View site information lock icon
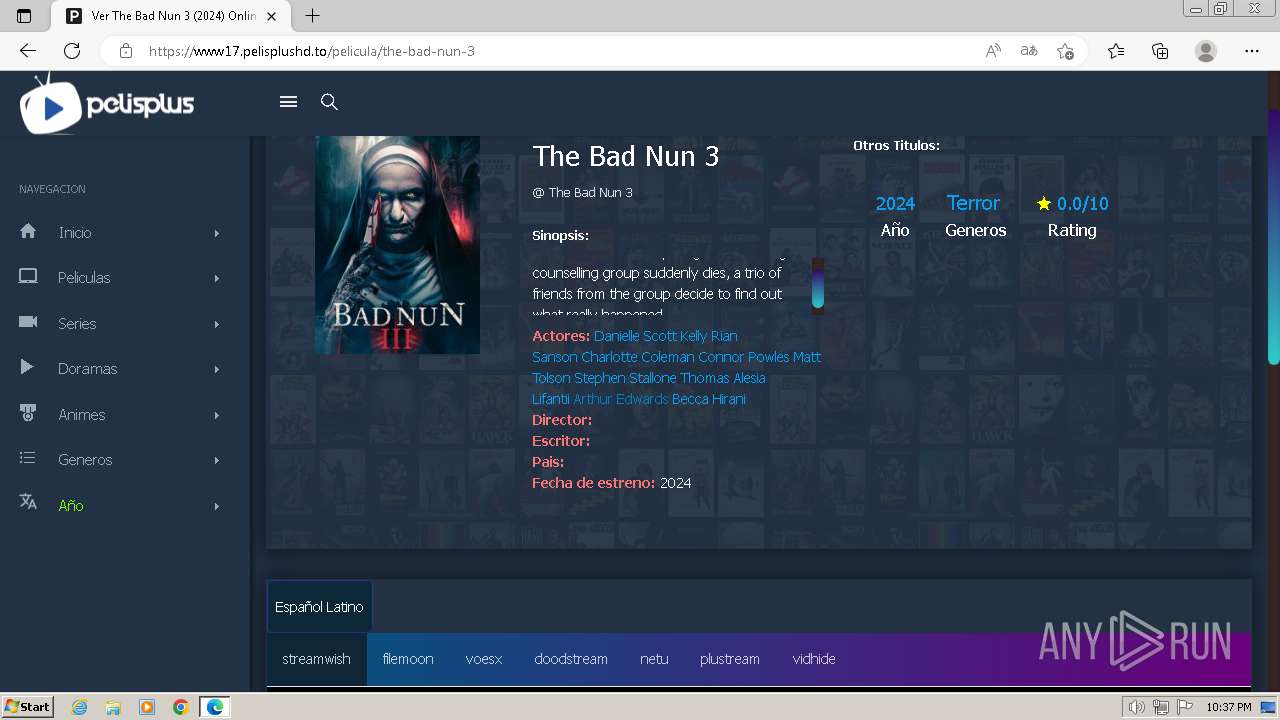Screen dimensions: 1280x720 pyautogui.click(x=126, y=51)
